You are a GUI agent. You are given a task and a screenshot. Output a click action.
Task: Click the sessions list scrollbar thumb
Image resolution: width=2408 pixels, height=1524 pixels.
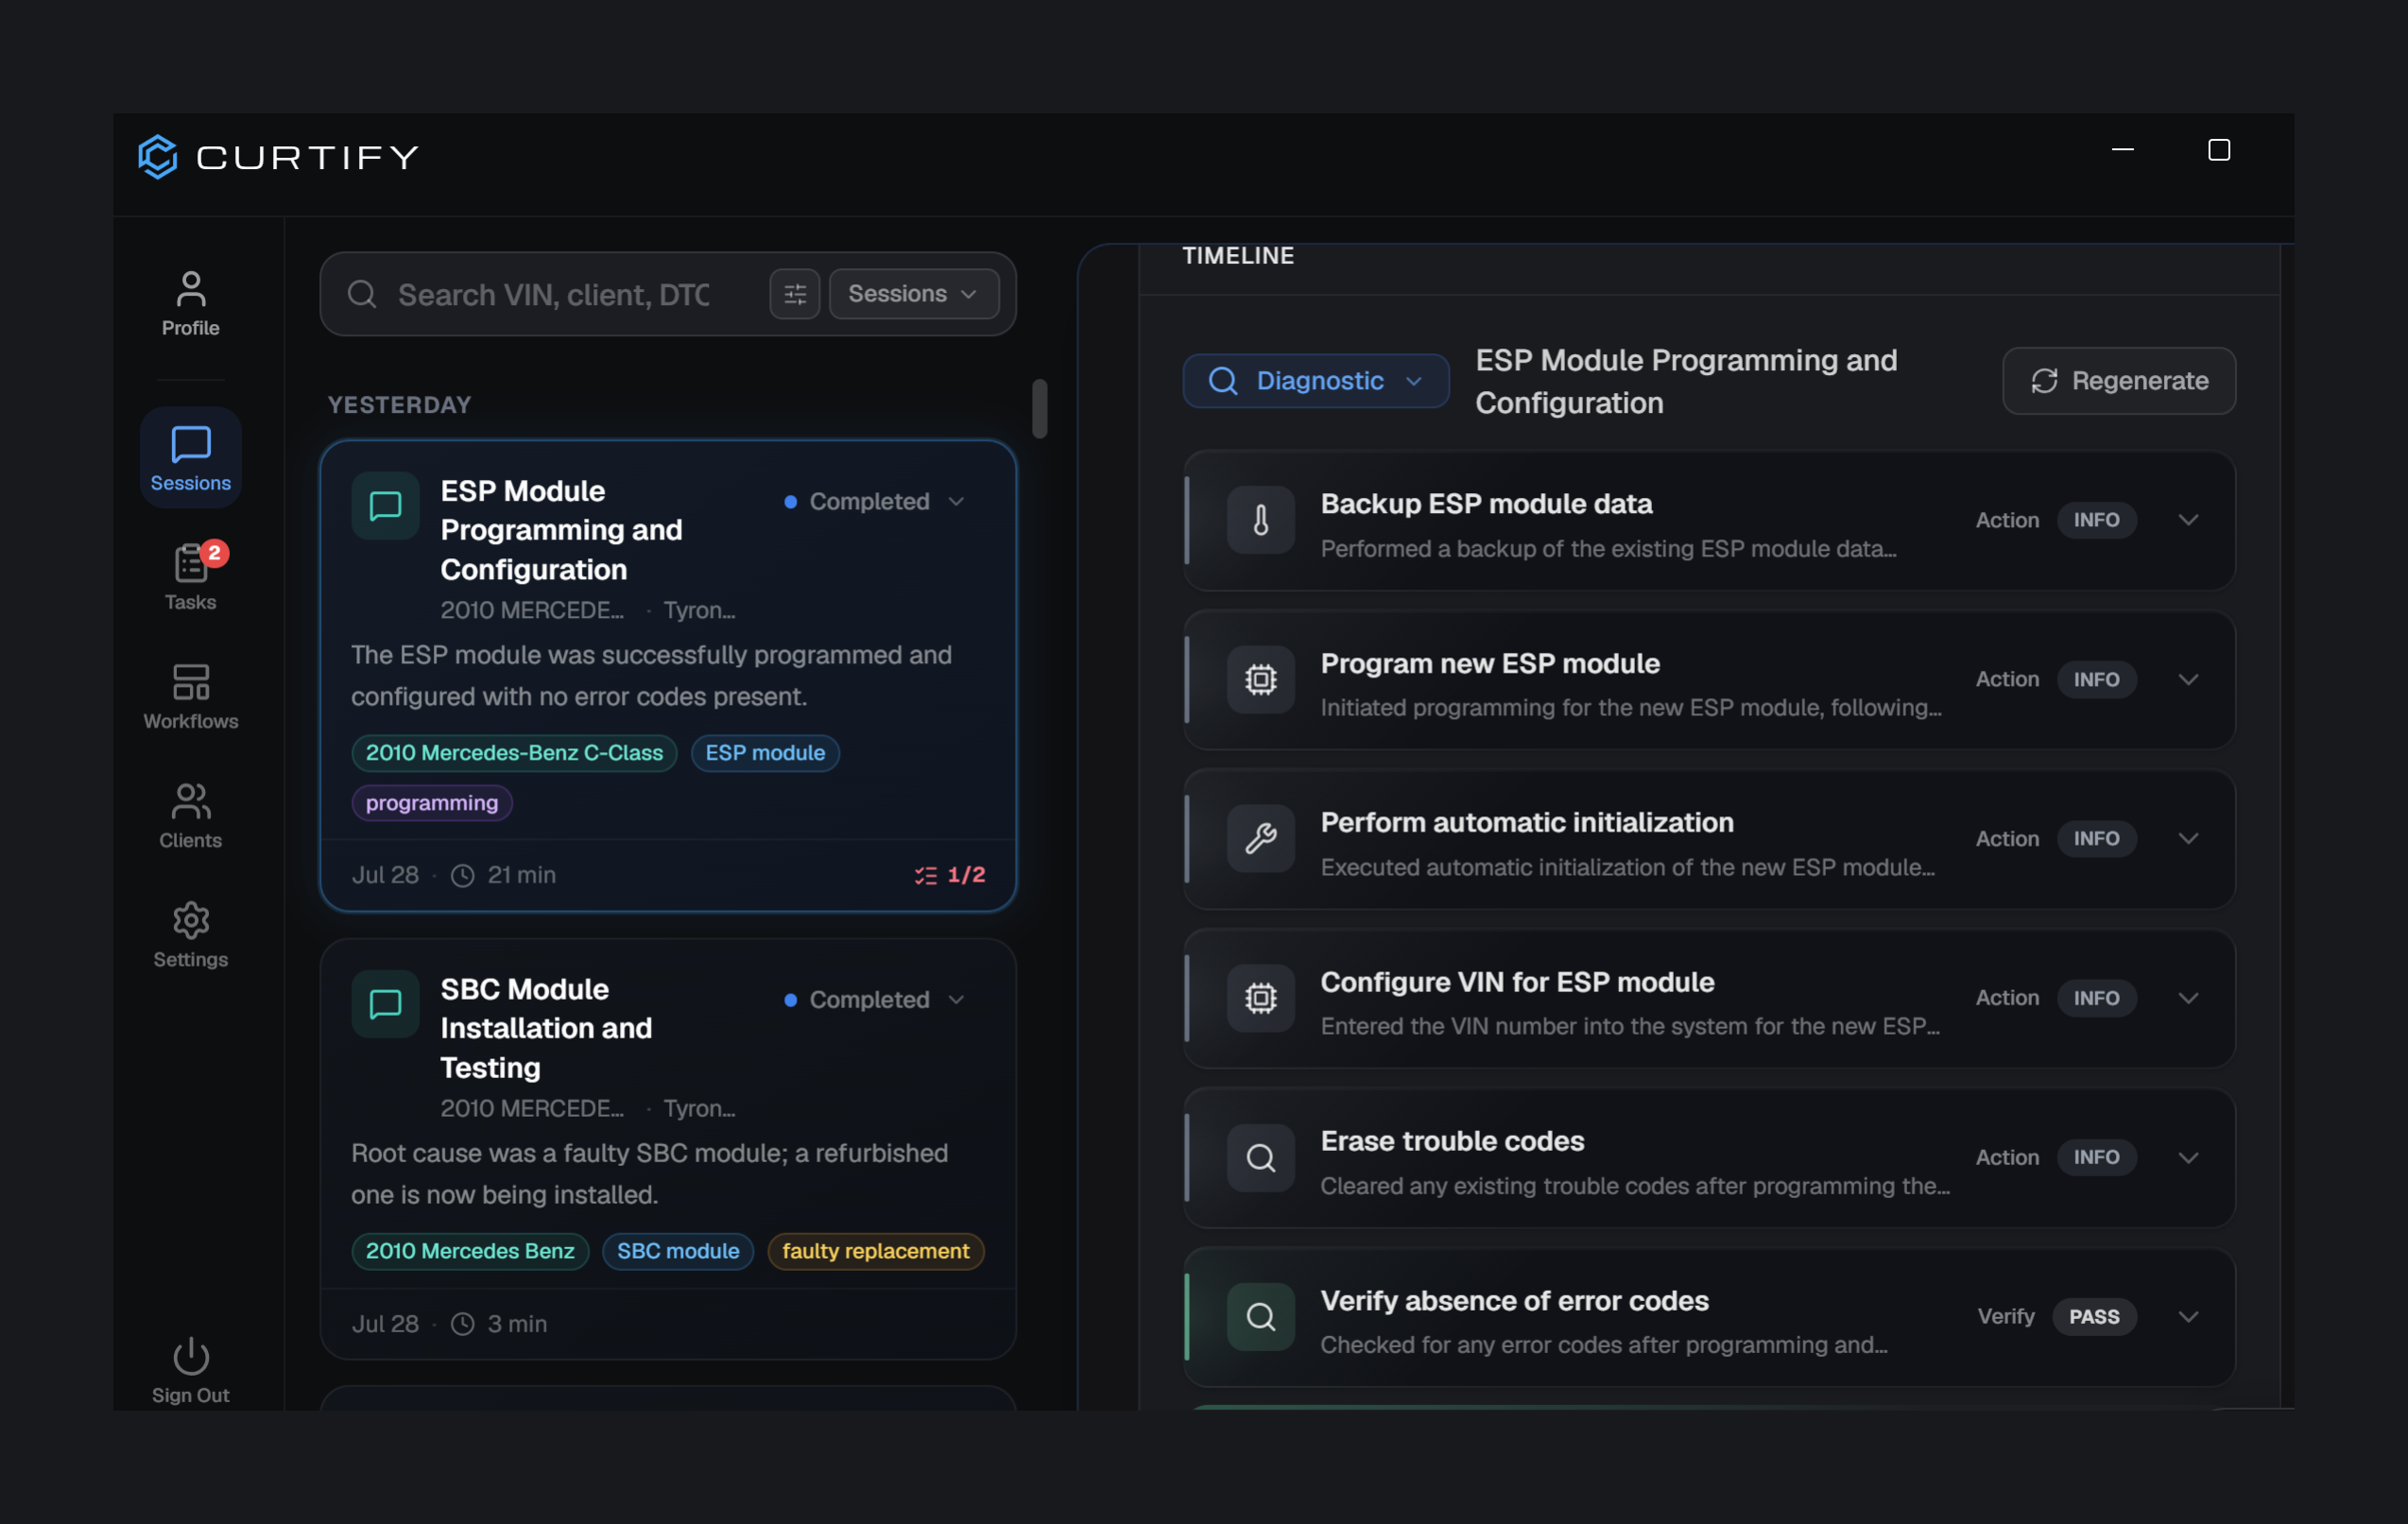click(x=1040, y=408)
